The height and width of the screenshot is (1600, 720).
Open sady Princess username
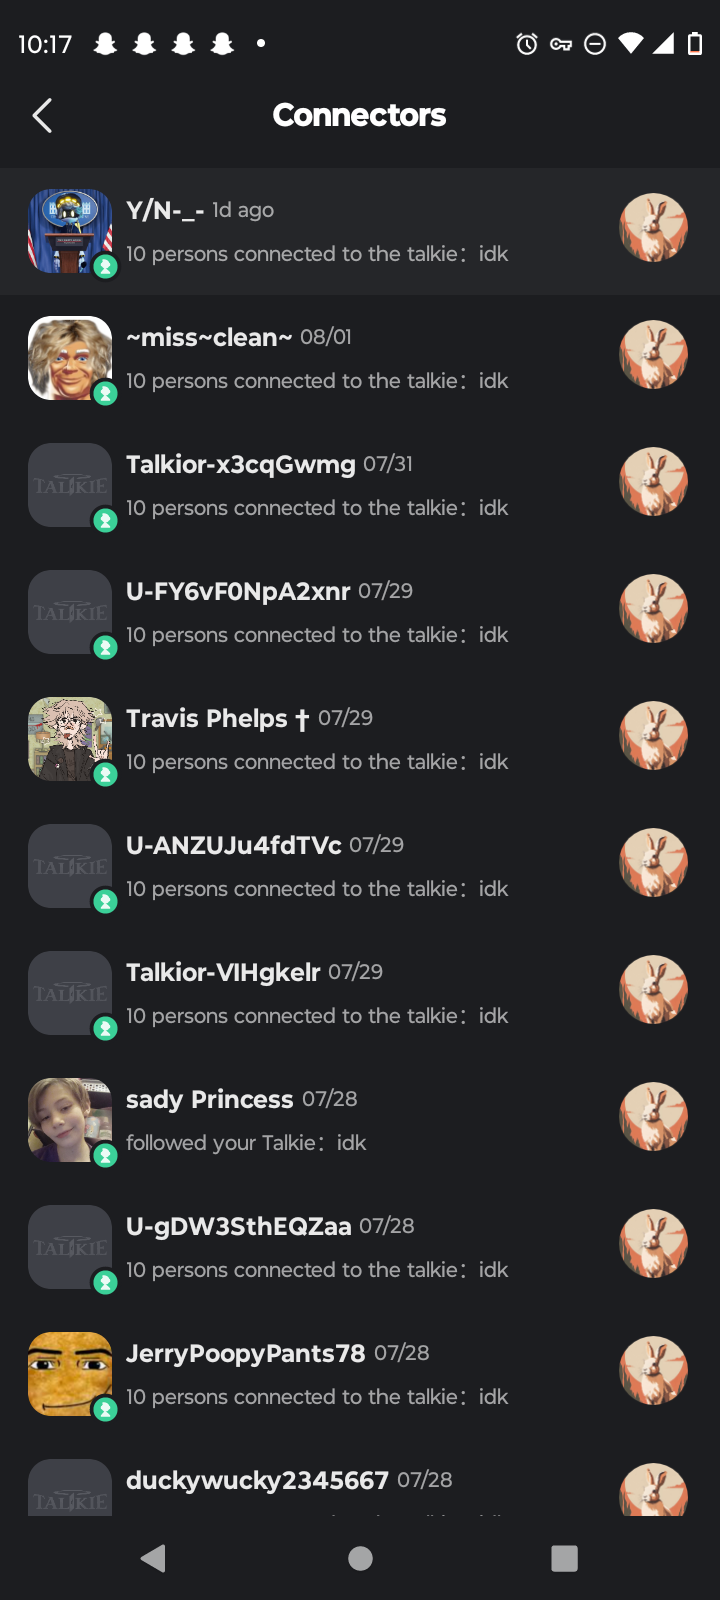210,1099
